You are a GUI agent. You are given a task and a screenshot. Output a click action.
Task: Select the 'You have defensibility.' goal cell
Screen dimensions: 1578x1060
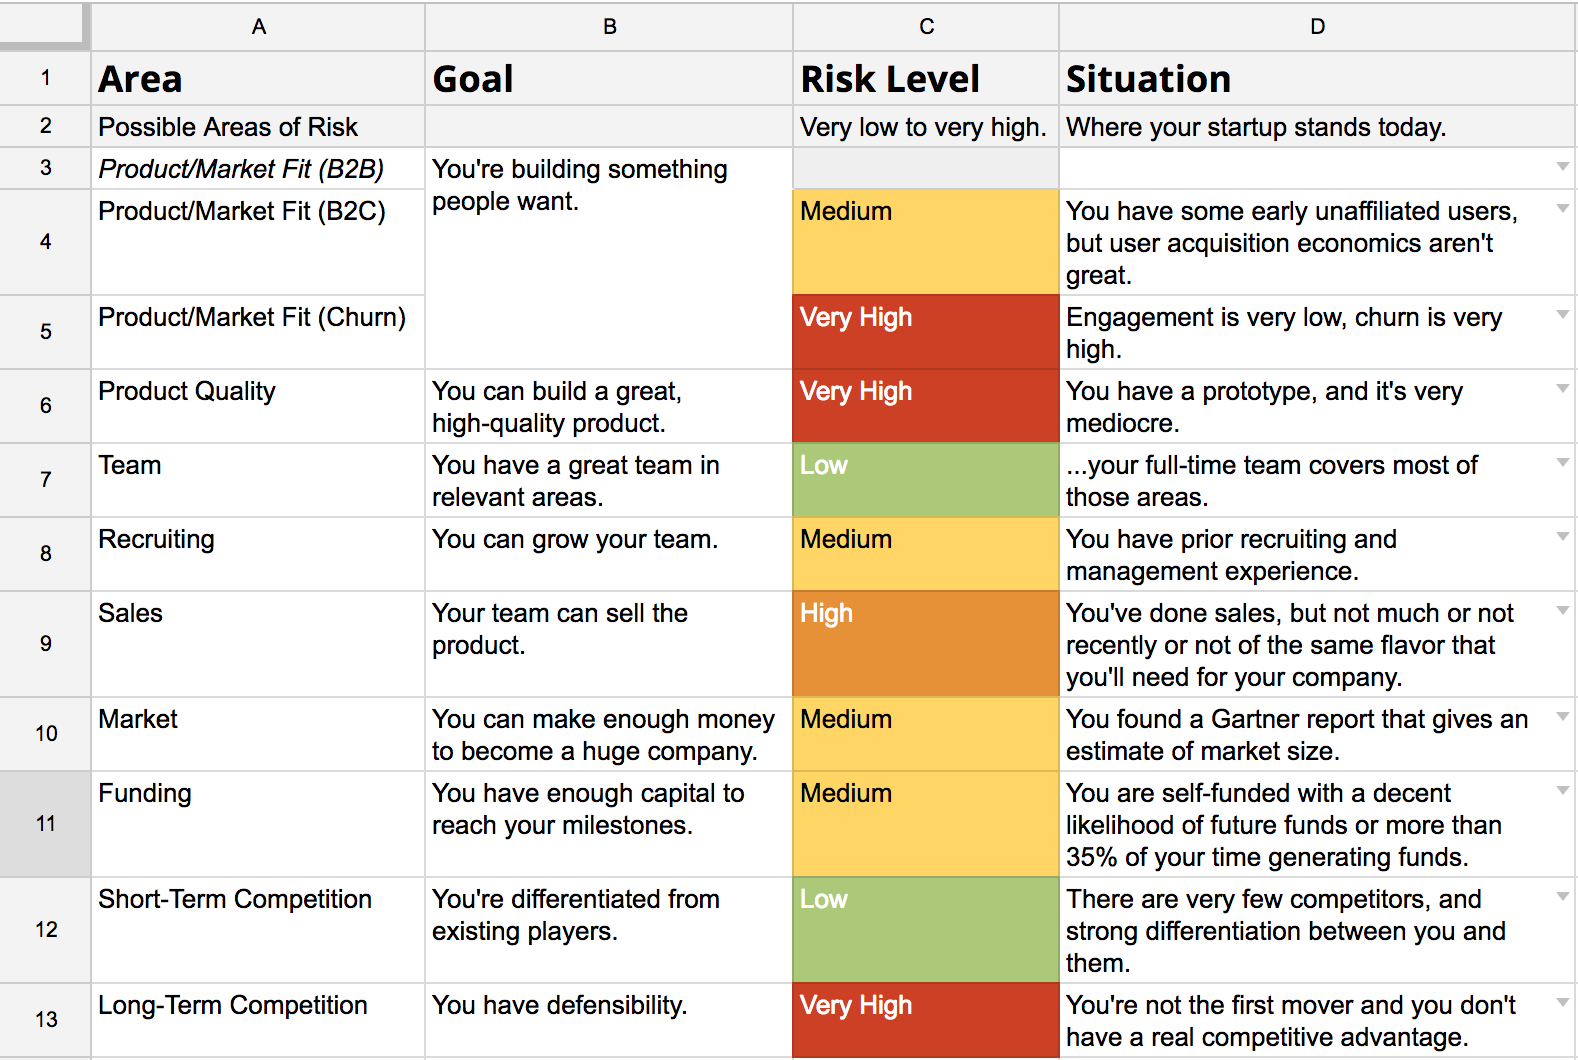(608, 1020)
